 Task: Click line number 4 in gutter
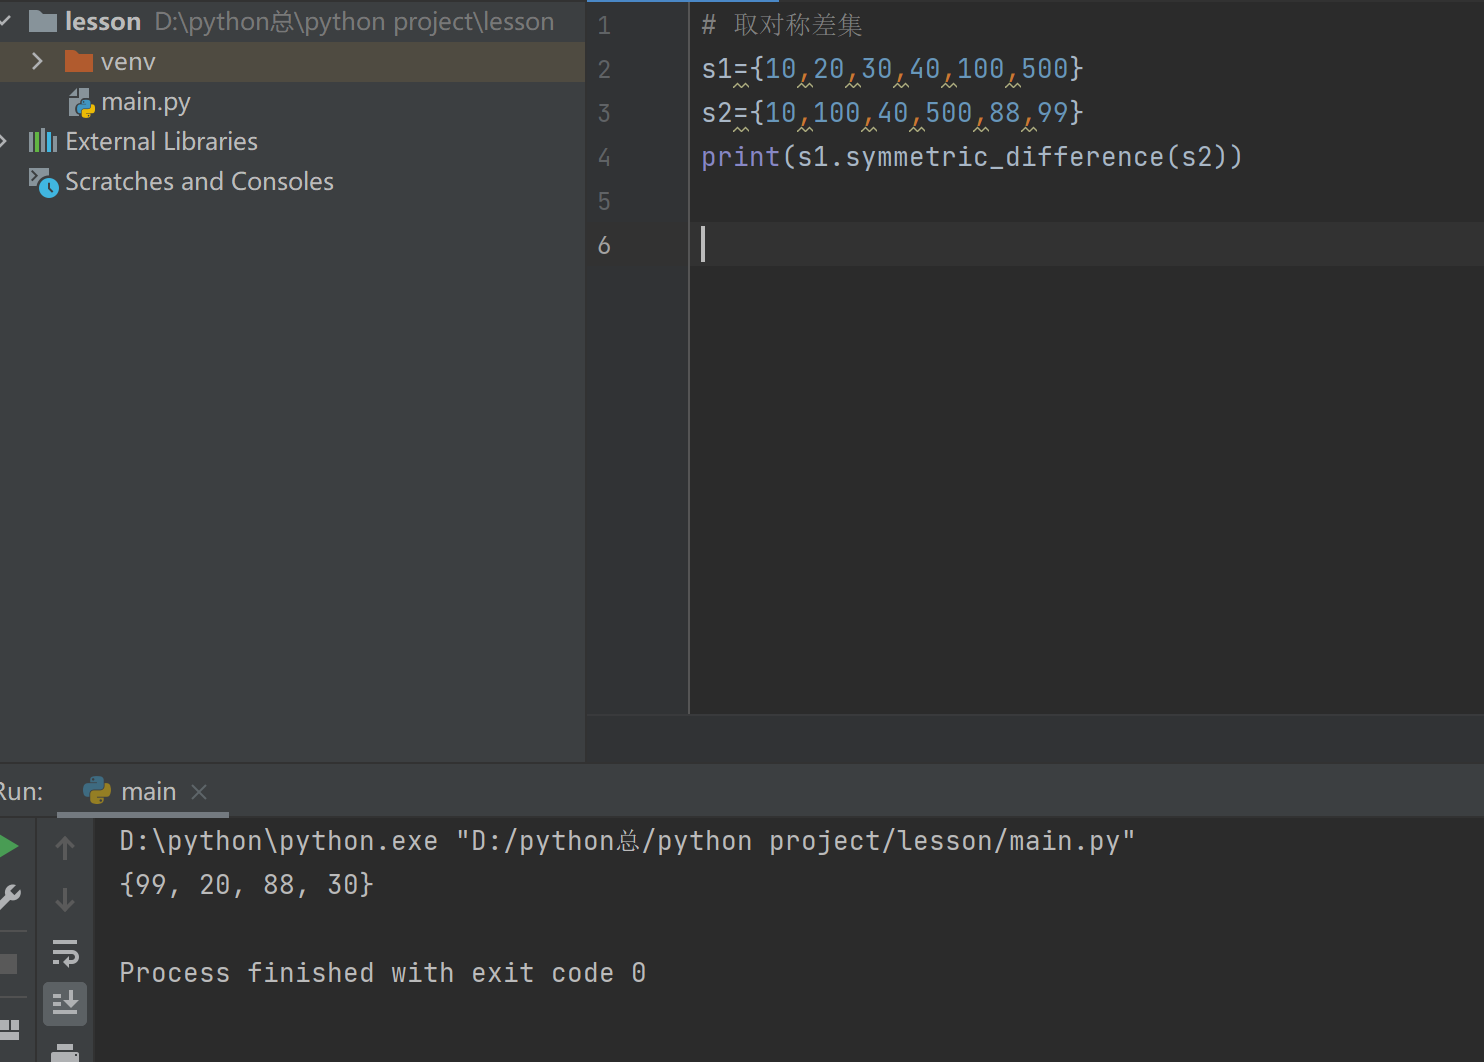coord(604,158)
